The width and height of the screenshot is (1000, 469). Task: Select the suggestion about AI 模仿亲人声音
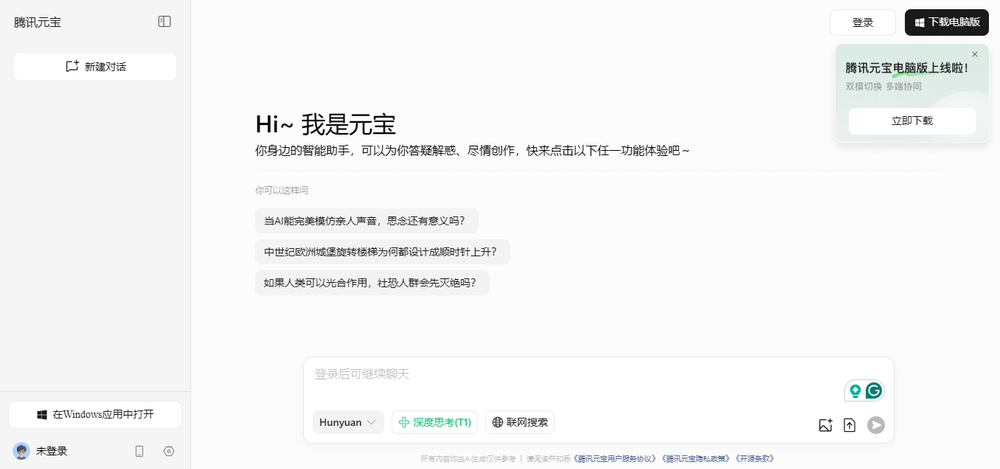click(367, 221)
